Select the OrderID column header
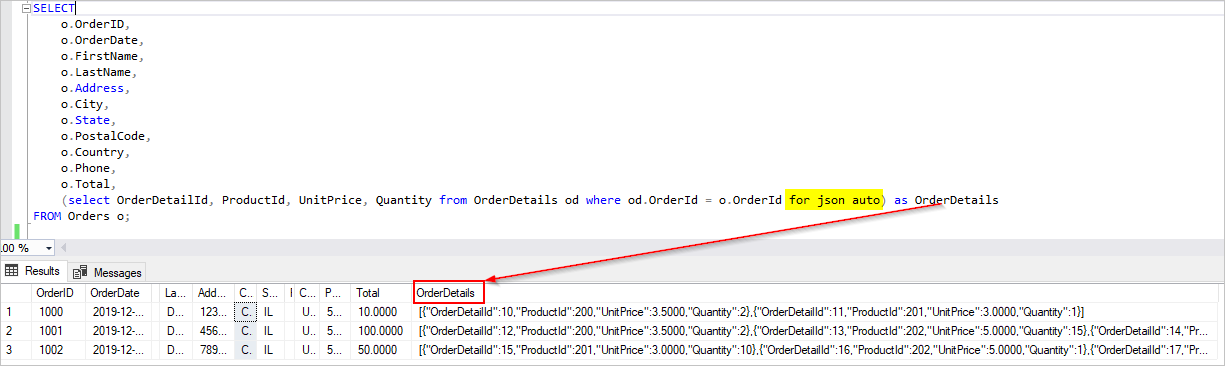 click(x=57, y=292)
